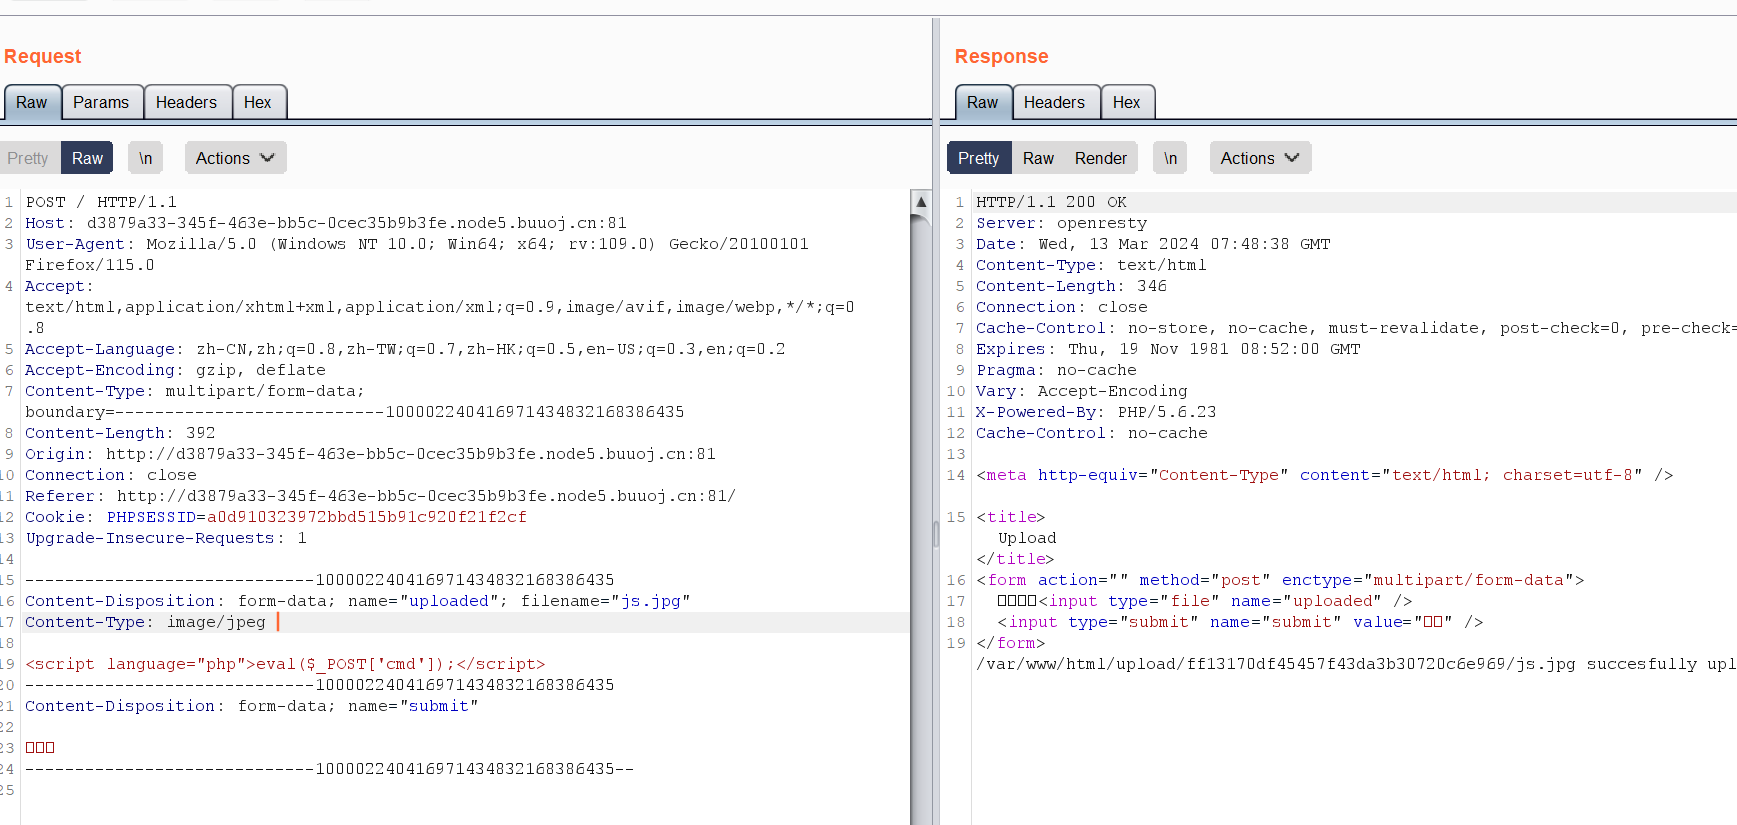Click the Request panel heading
Screen dimensions: 1737x825
[43, 56]
